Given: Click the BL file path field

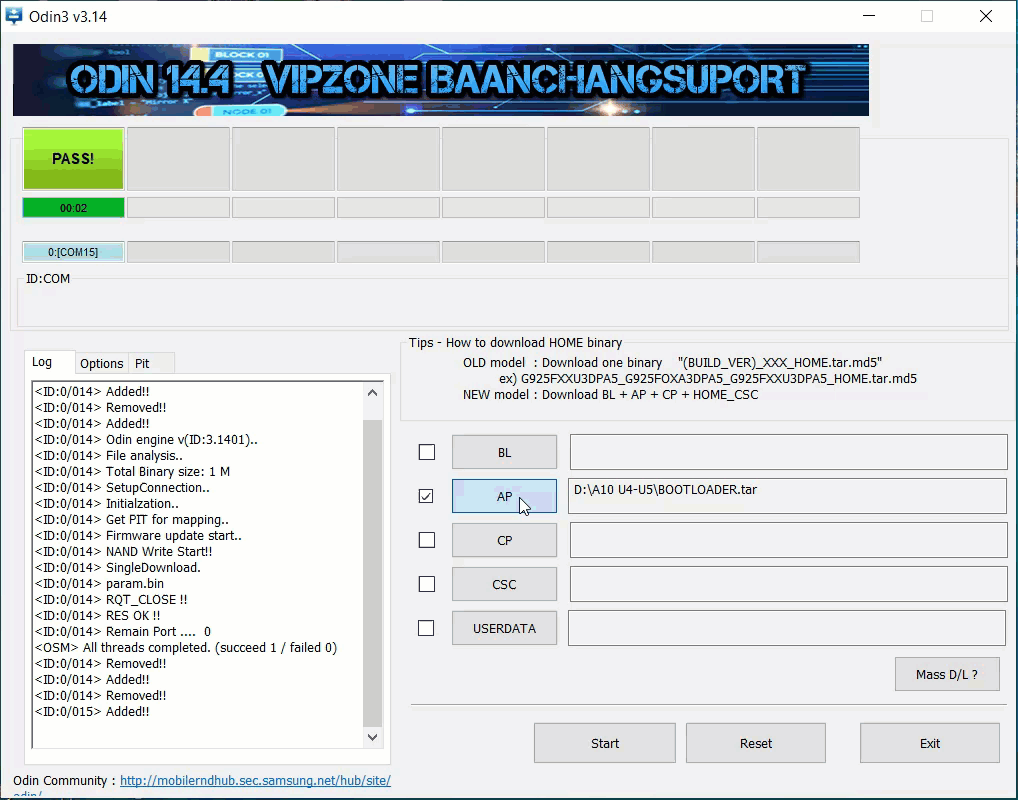Looking at the screenshot, I should [789, 452].
